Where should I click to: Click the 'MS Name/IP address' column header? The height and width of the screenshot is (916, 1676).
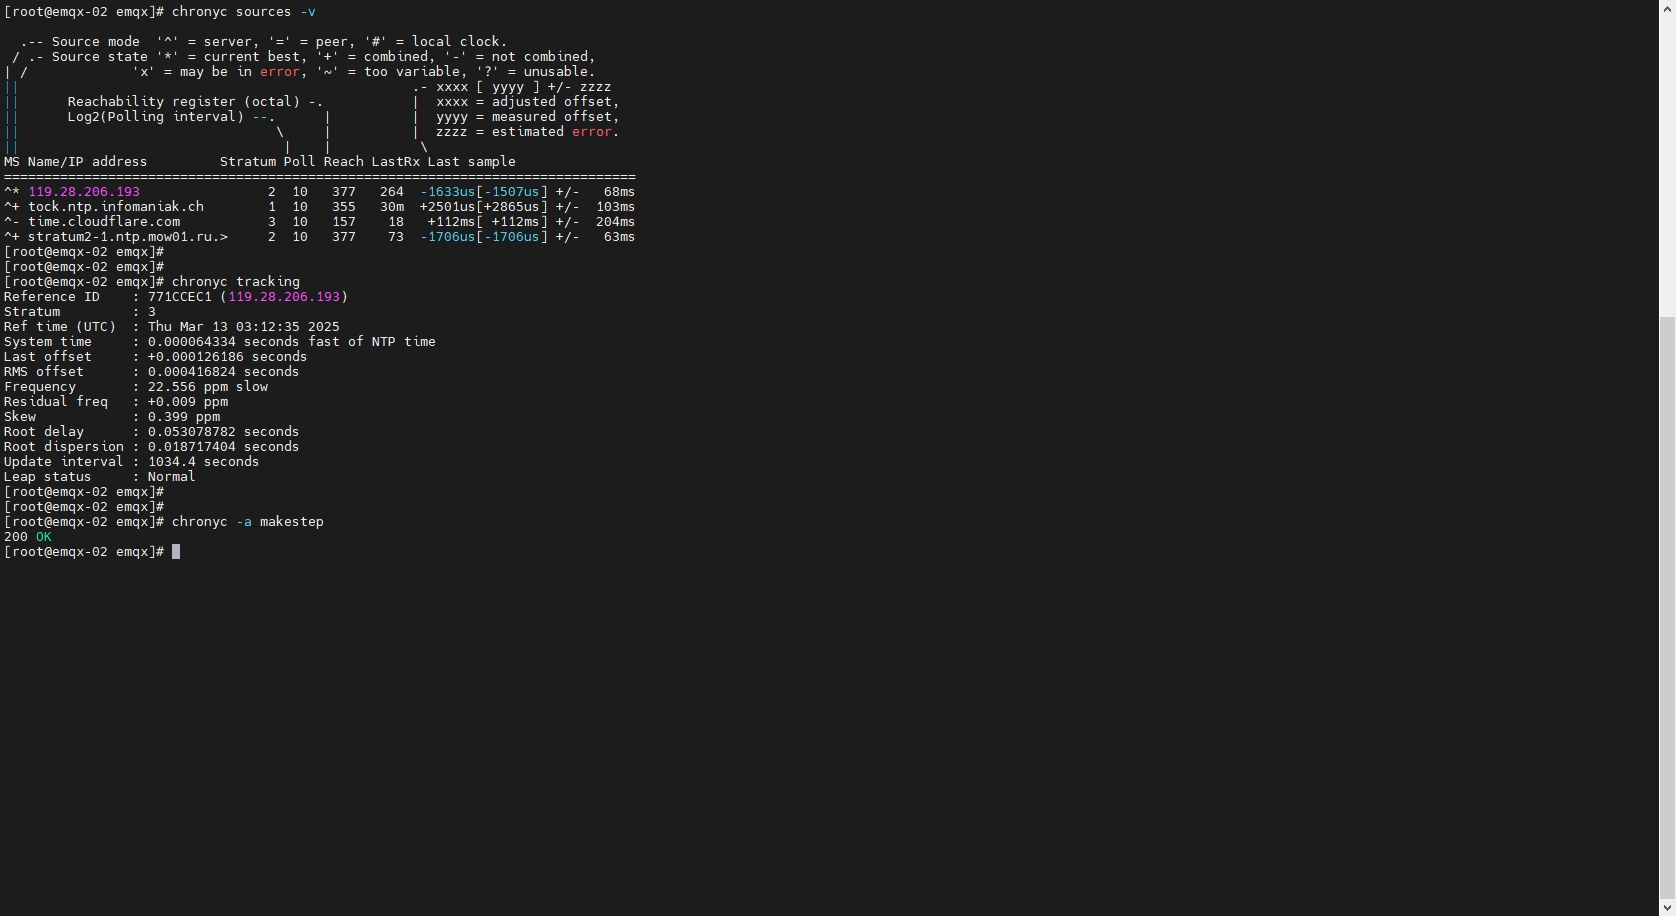pyautogui.click(x=76, y=162)
